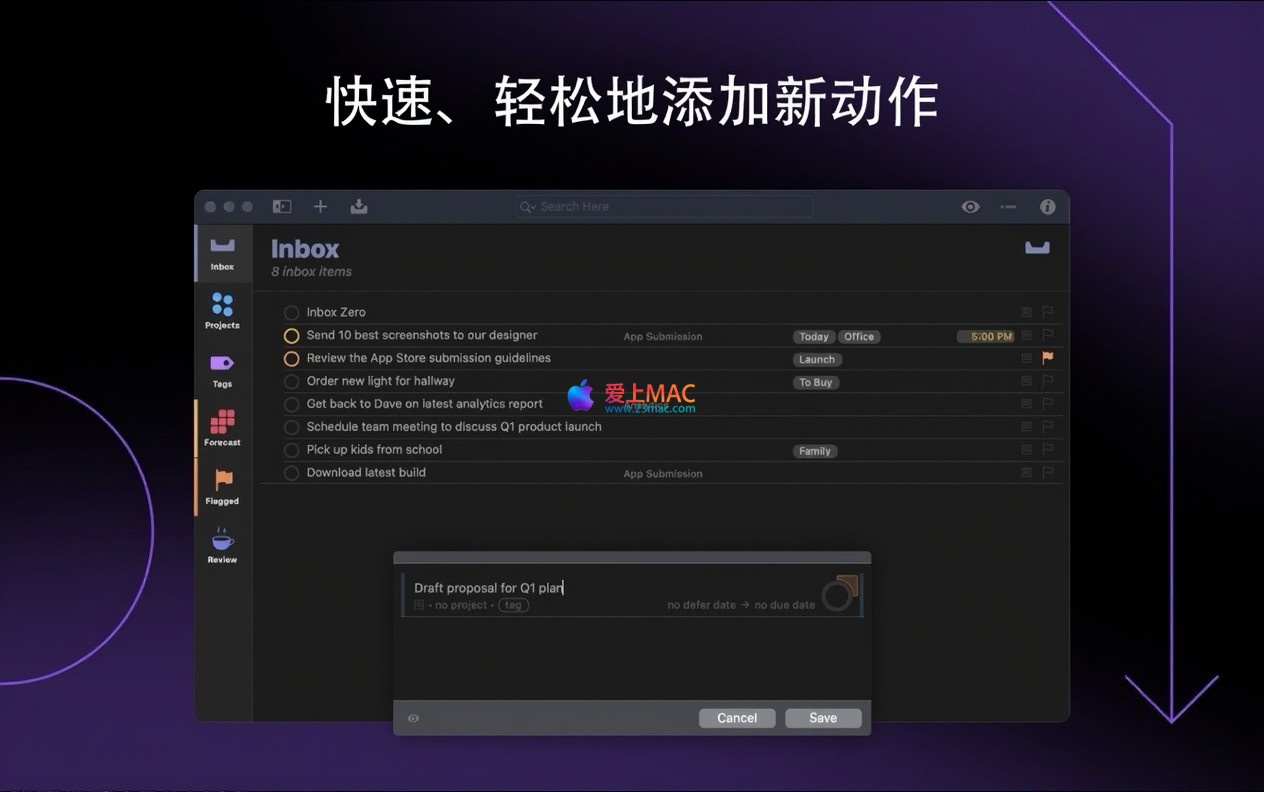Viewport: 1264px width, 792px height.
Task: Click the no project field in Quick Entry
Action: coord(461,605)
